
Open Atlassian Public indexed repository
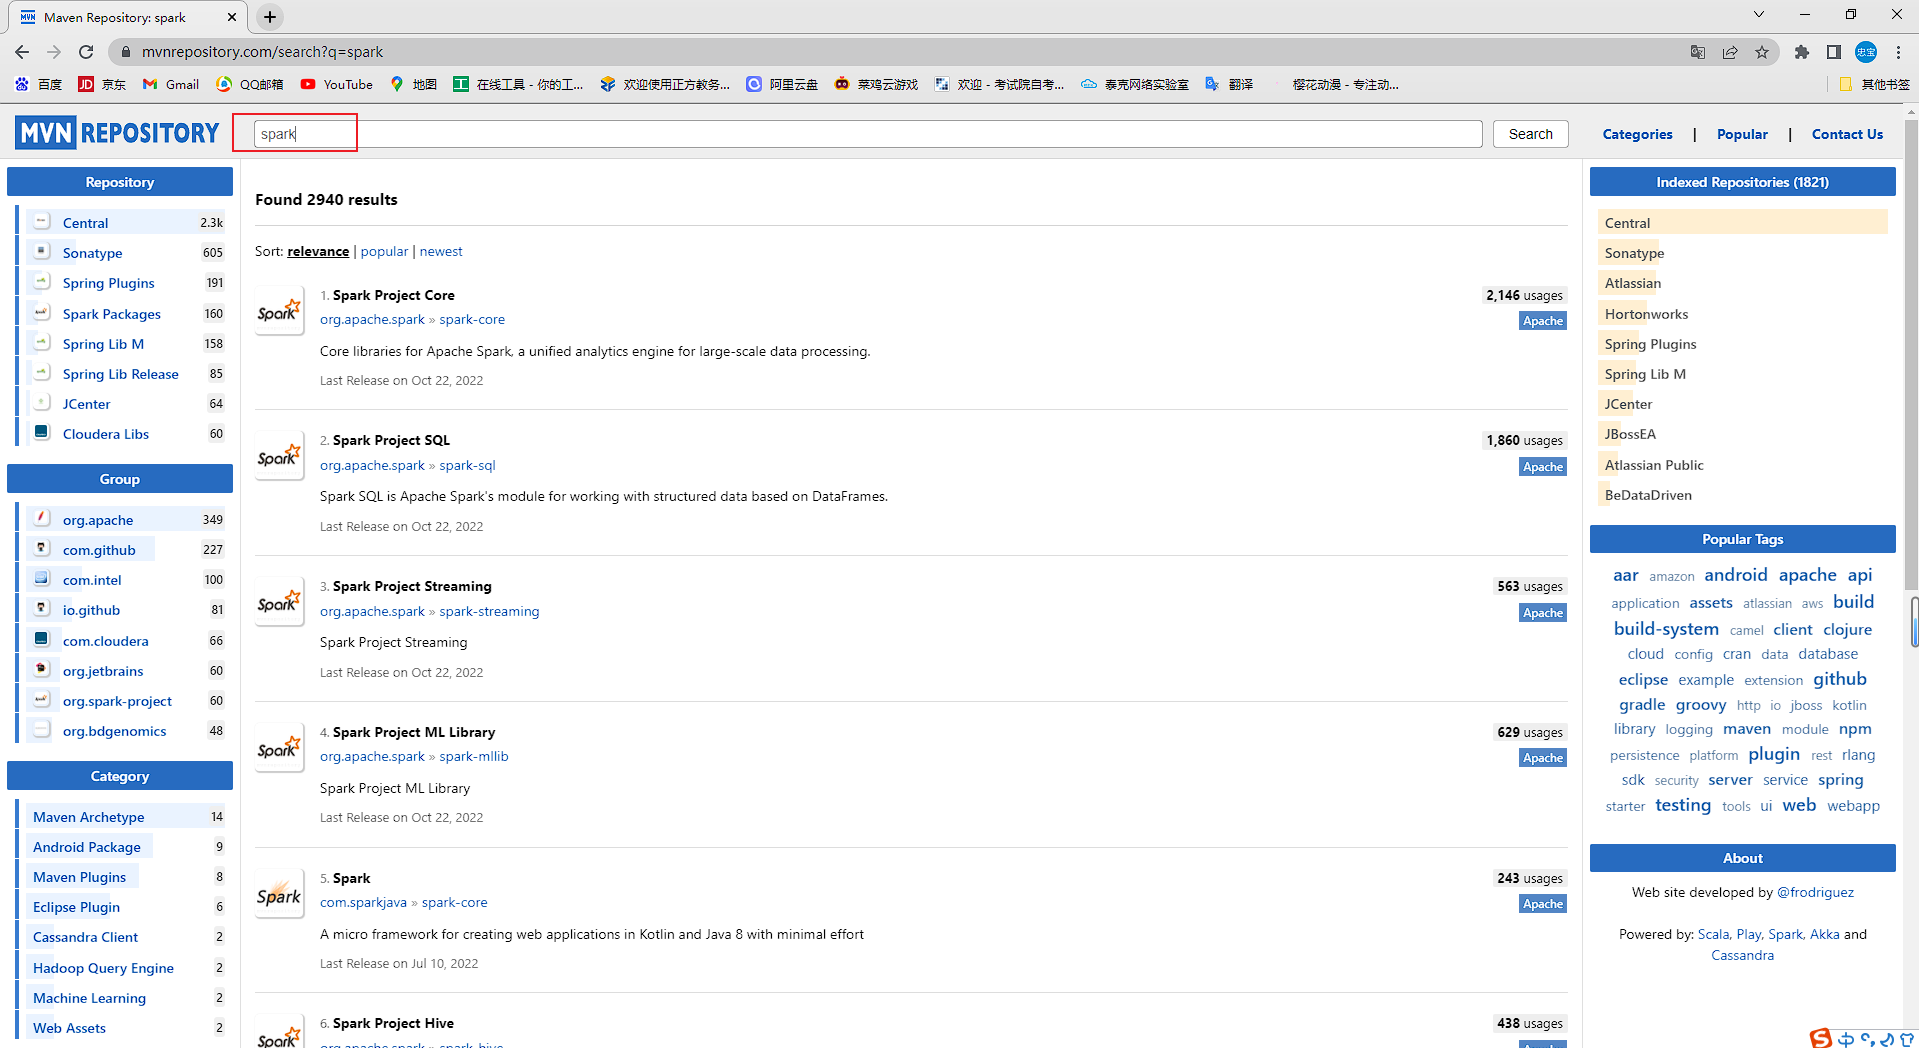coord(1653,465)
